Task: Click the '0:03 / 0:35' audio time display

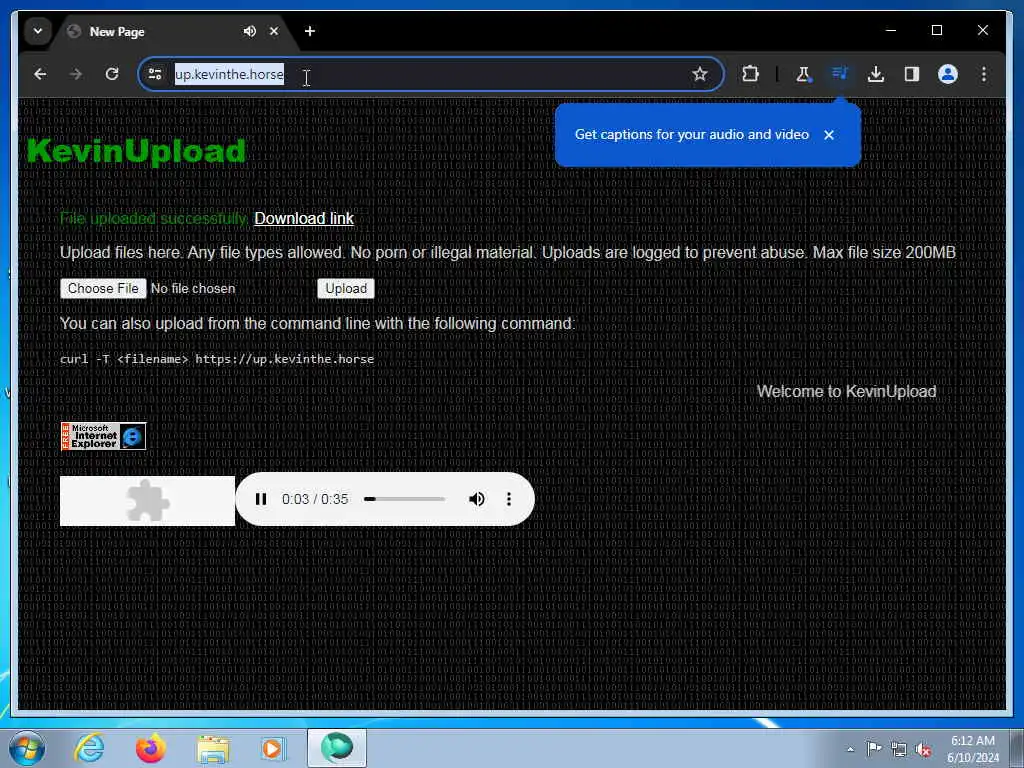Action: coord(315,500)
